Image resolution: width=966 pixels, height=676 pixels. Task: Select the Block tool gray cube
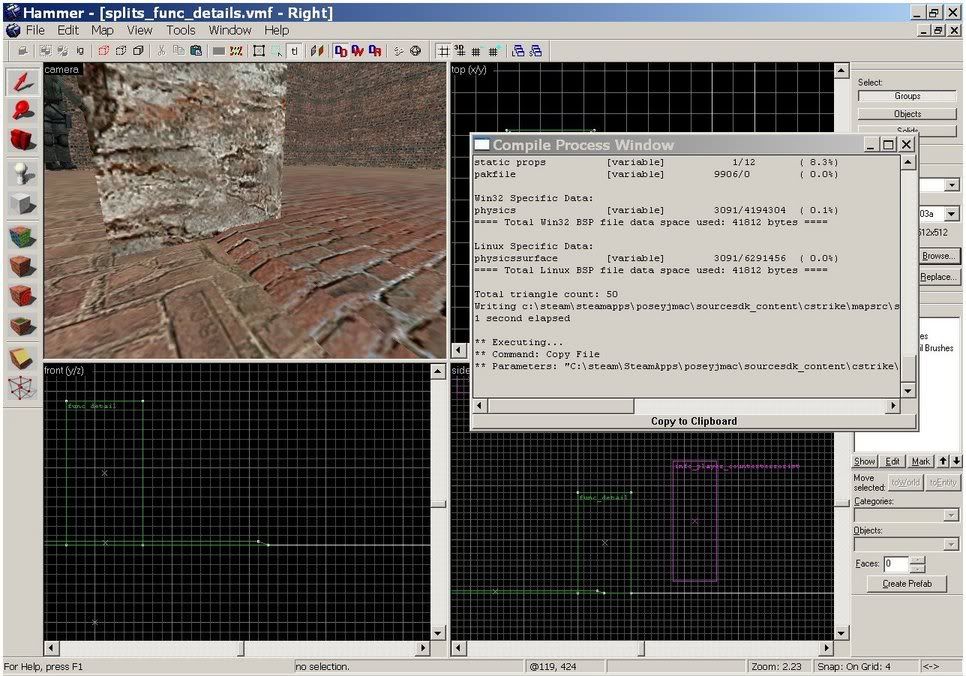[22, 204]
